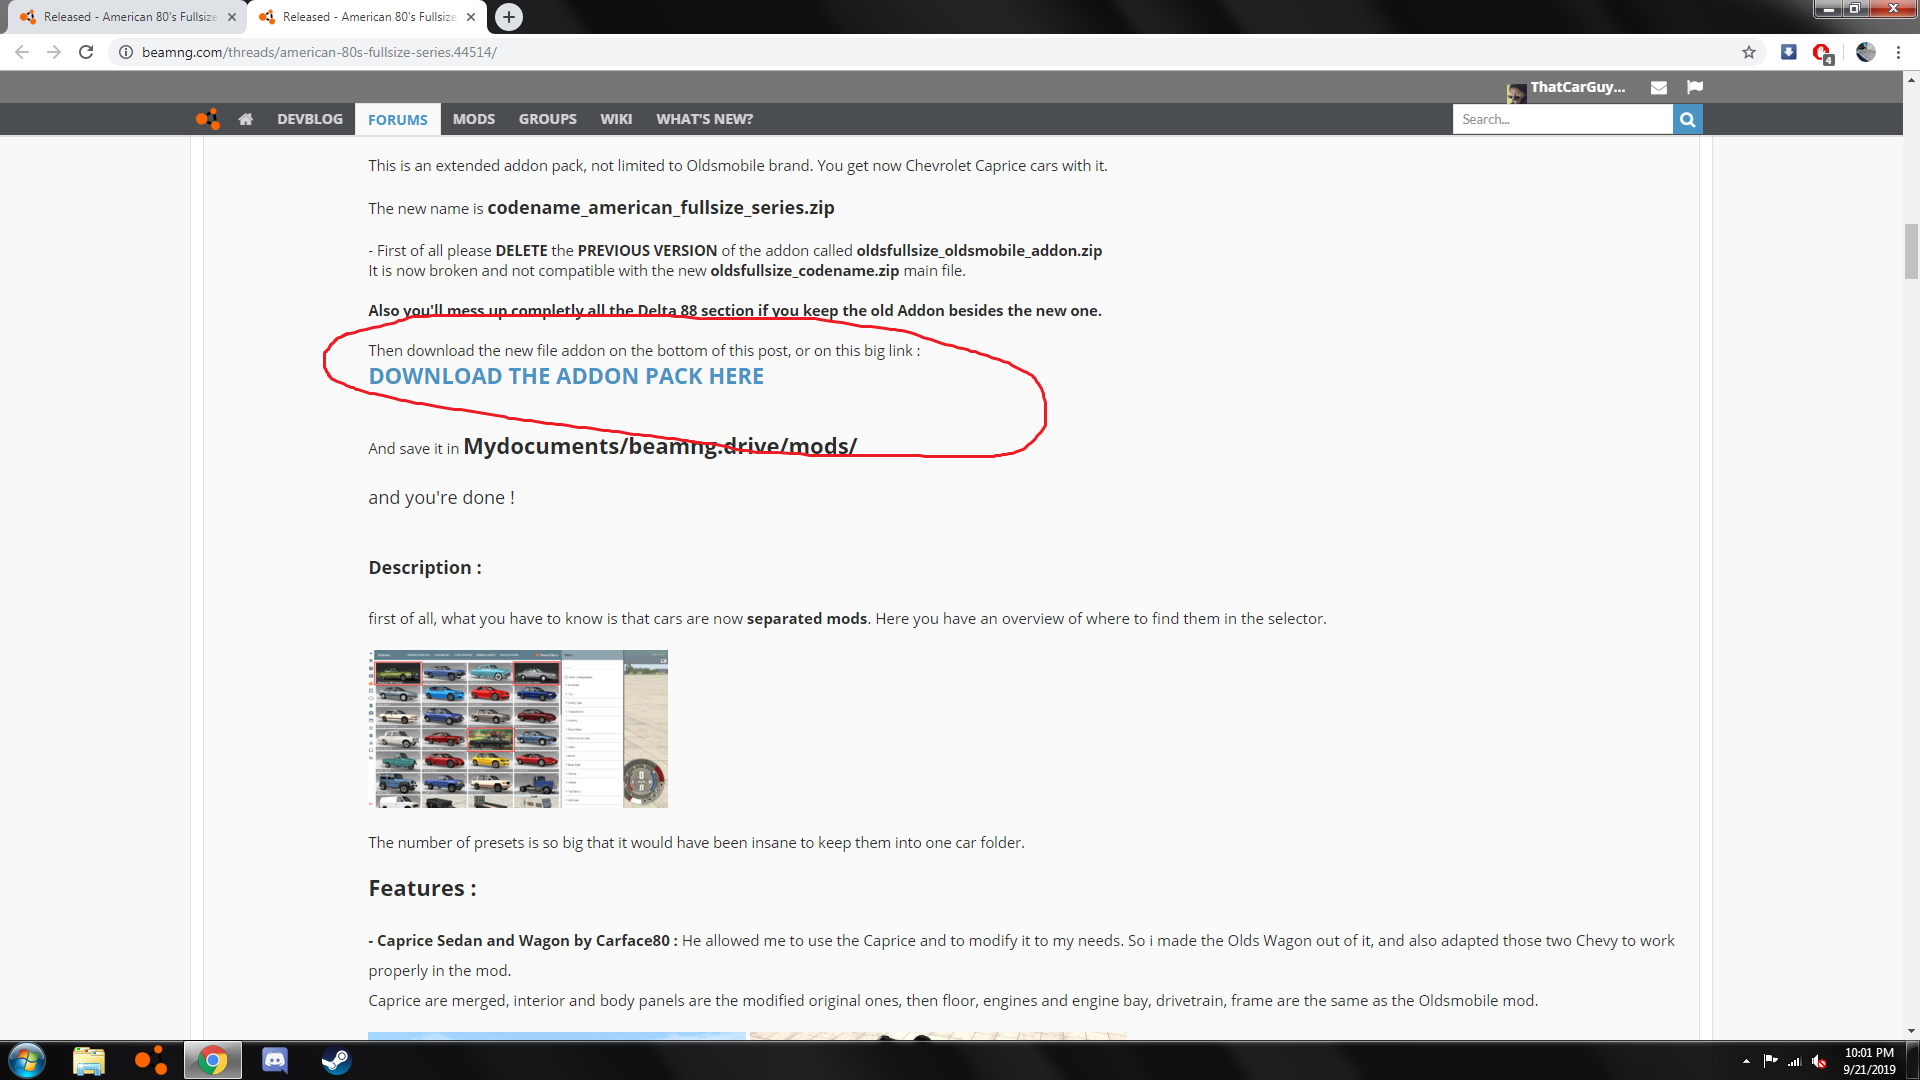
Task: Go forward in browser history
Action: point(54,52)
